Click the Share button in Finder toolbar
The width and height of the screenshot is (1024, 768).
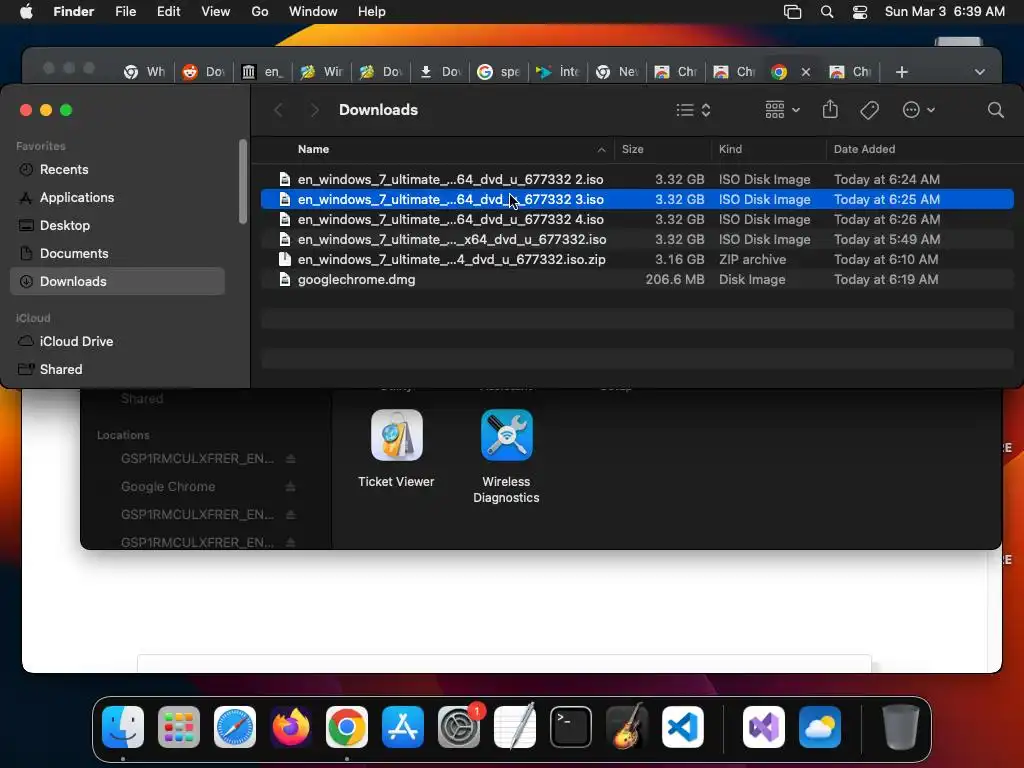(830, 109)
